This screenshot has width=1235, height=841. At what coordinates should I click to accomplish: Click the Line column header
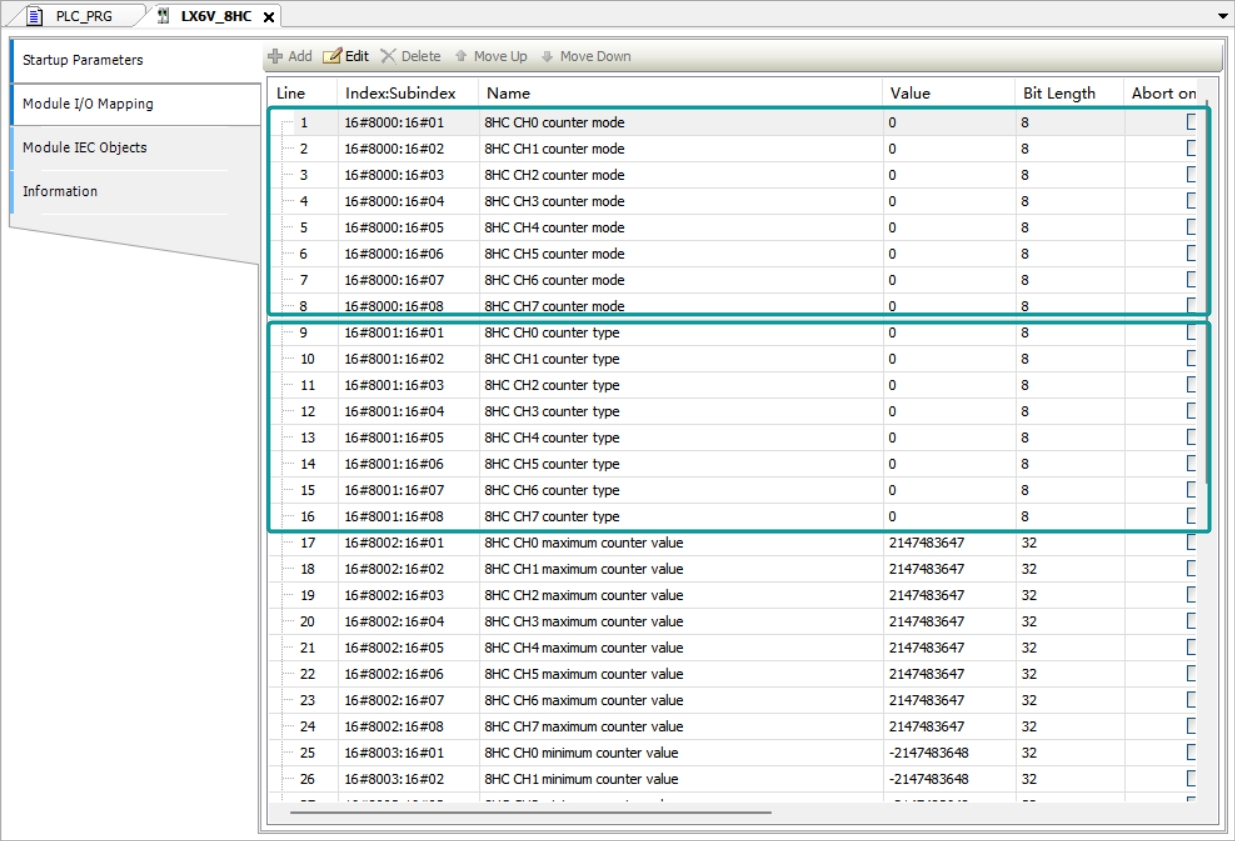(302, 93)
